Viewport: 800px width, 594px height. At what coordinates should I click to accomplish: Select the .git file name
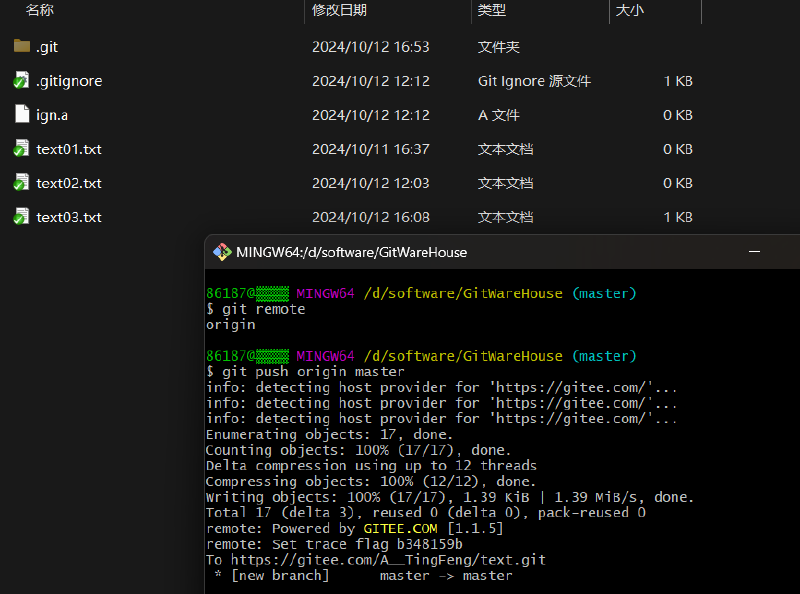[47, 47]
